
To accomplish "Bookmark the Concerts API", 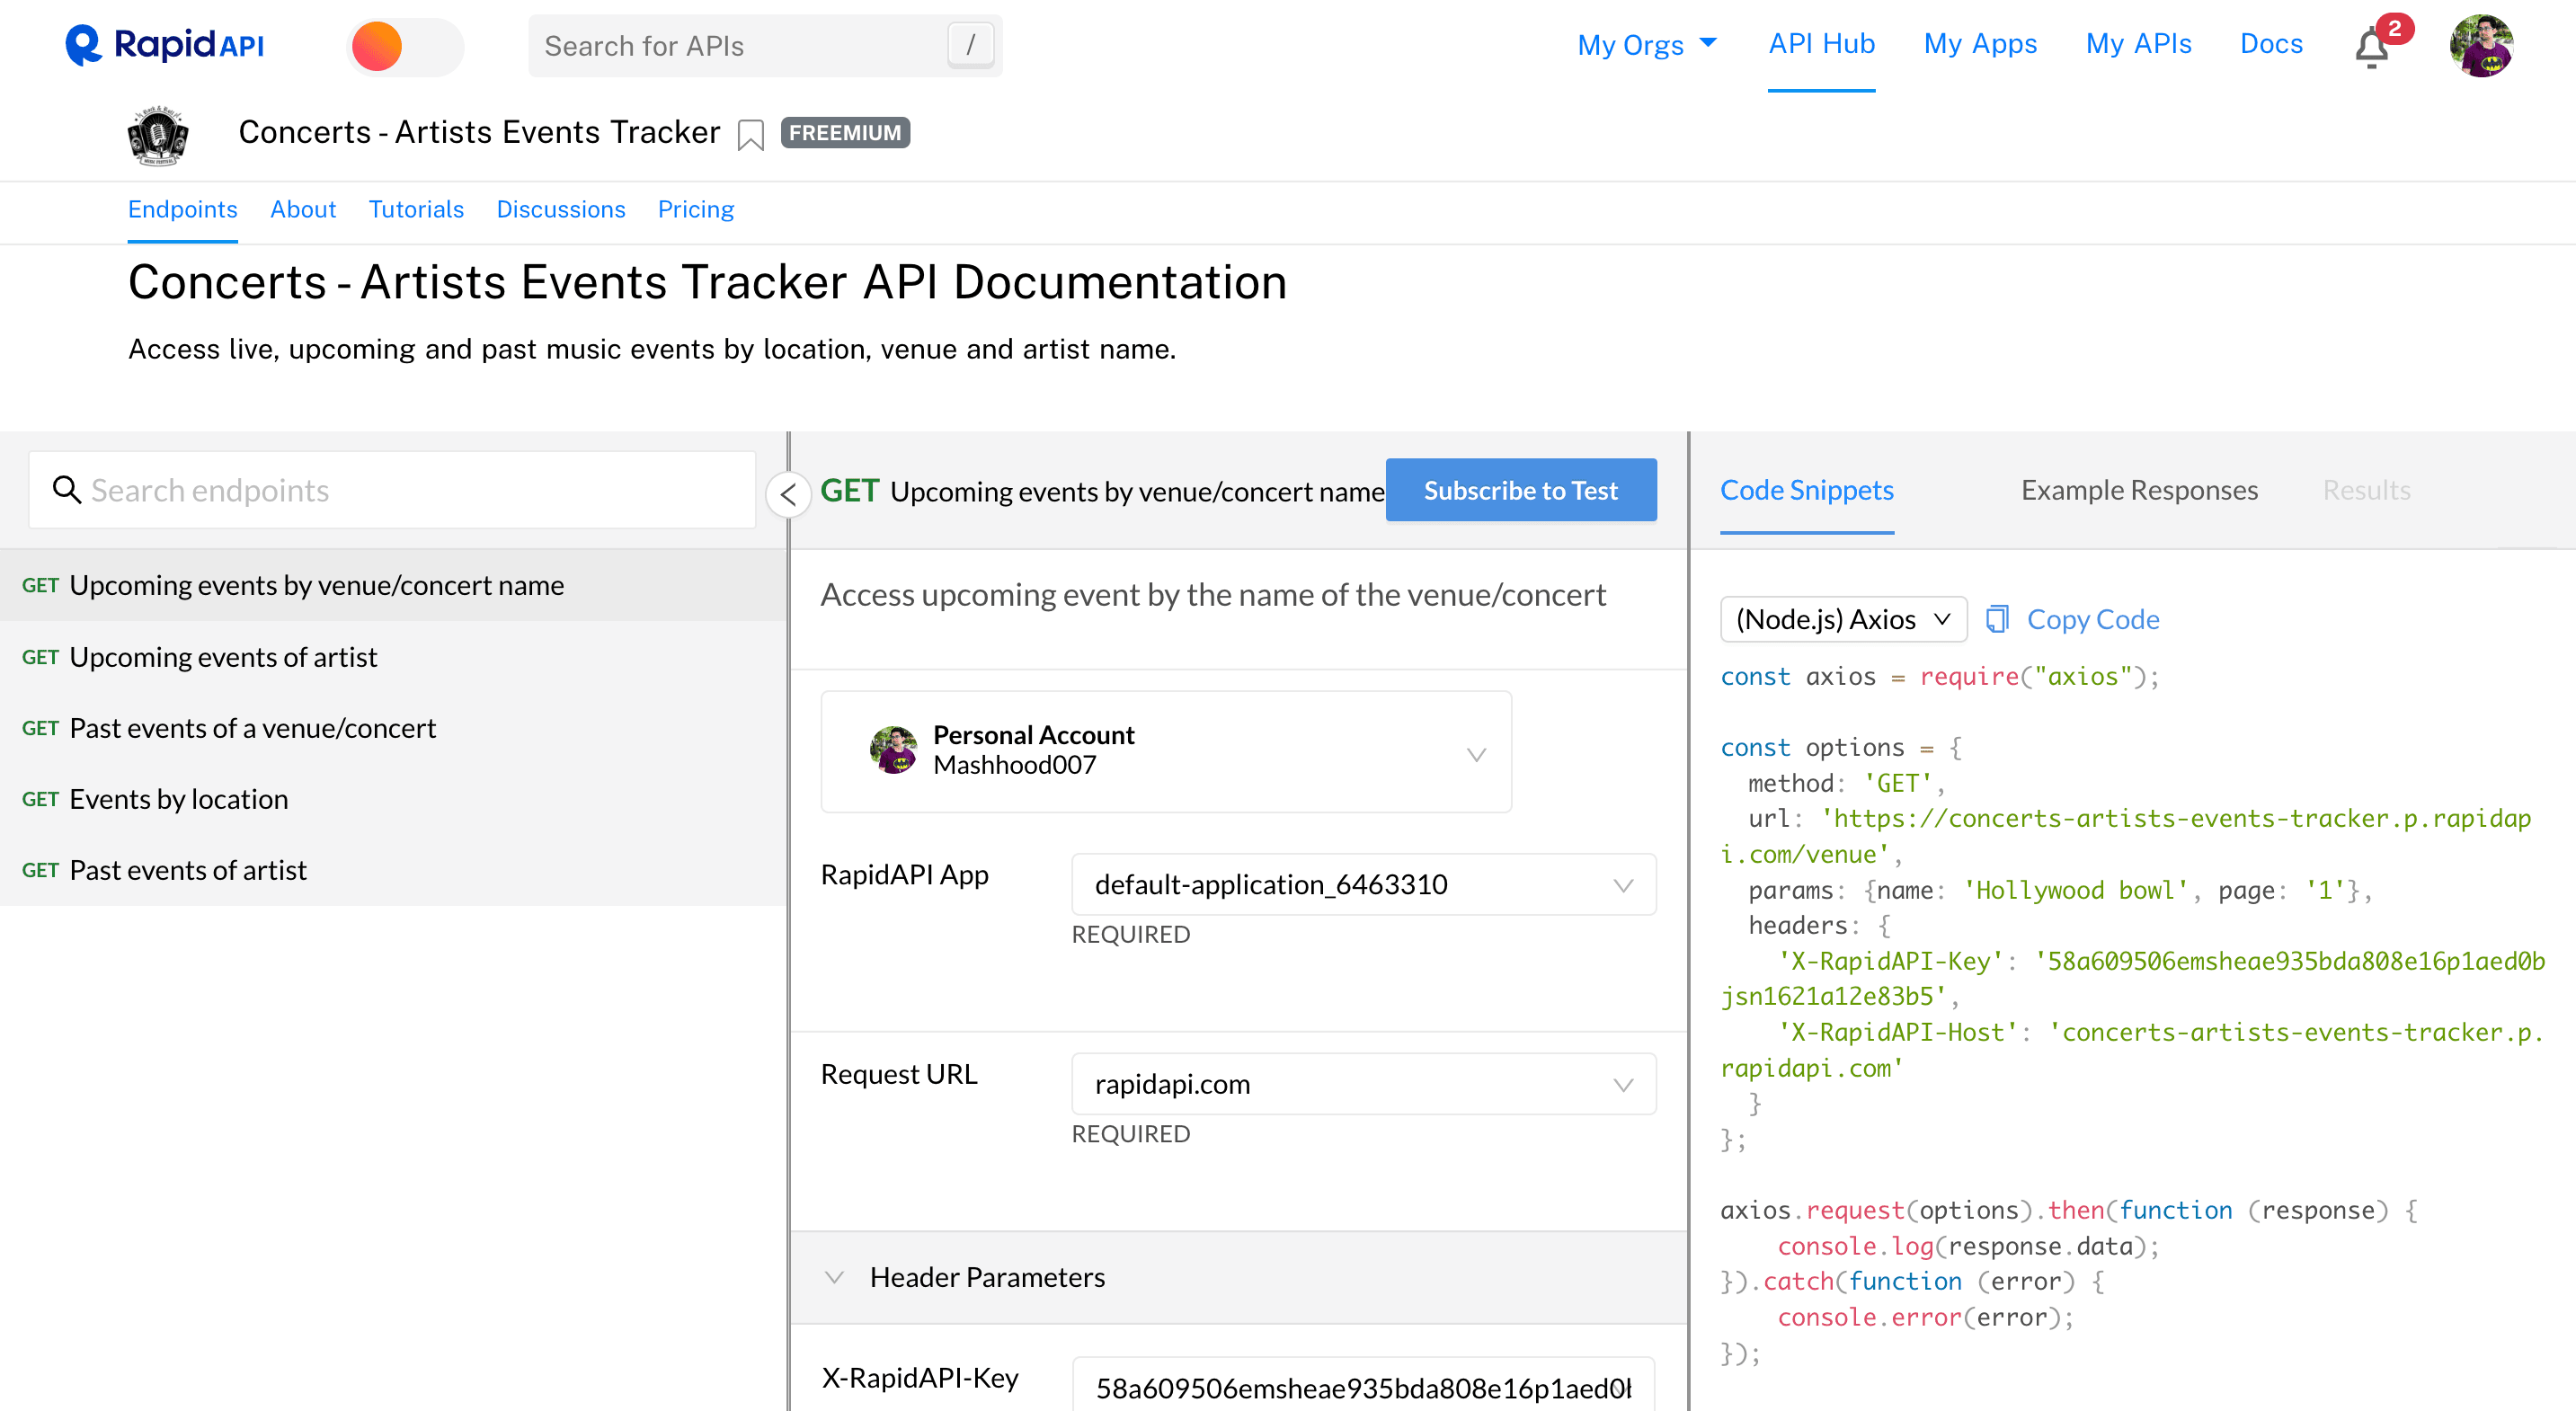I will click(750, 133).
